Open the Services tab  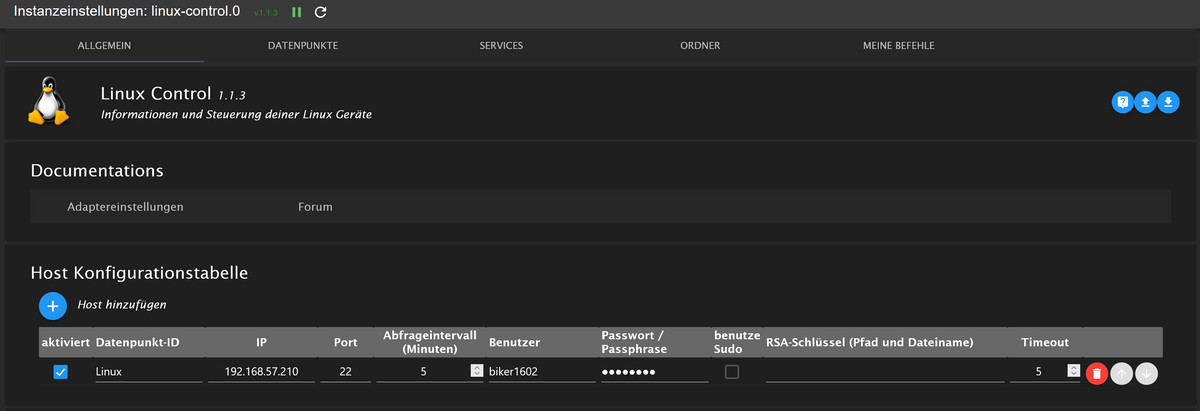coord(501,46)
